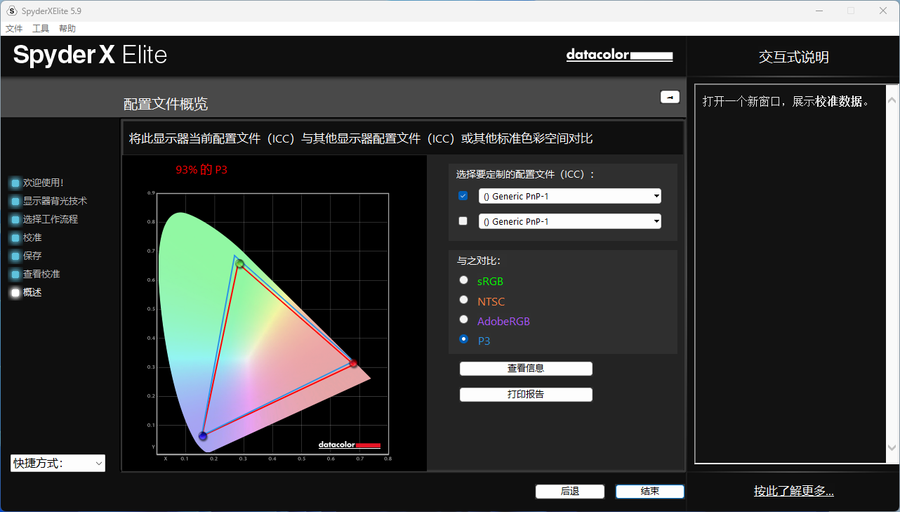
Task: Open the 按此了解更多 link
Action: 793,491
